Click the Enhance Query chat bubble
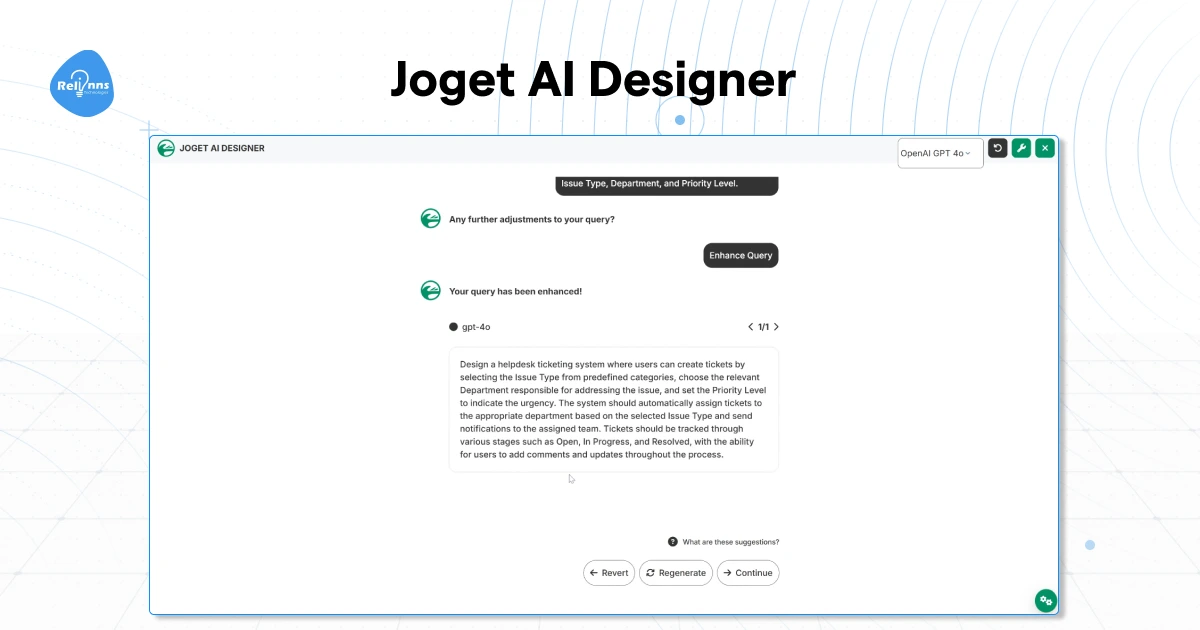Image resolution: width=1200 pixels, height=630 pixels. coord(741,255)
